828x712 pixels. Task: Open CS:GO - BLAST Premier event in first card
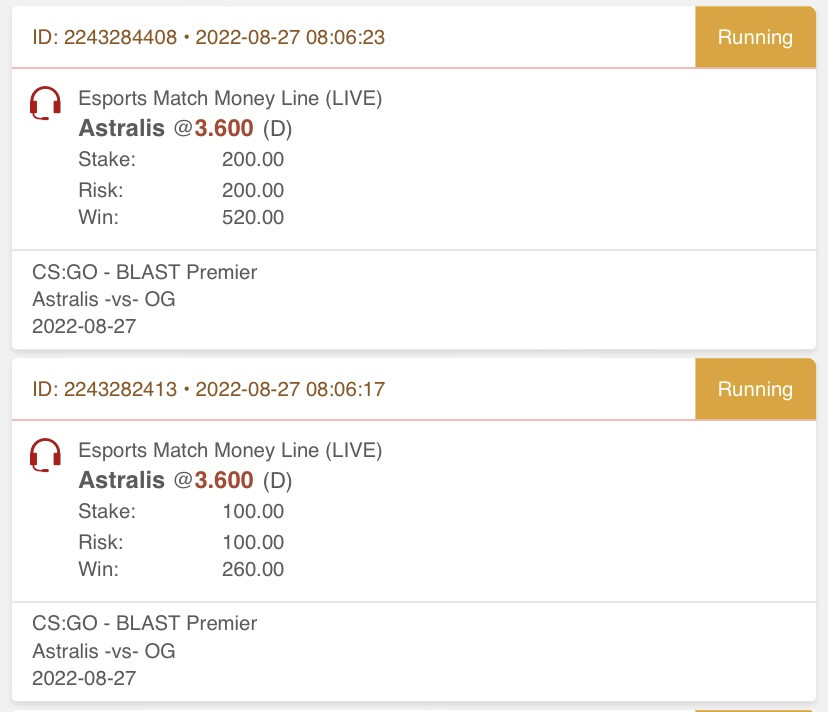[144, 272]
